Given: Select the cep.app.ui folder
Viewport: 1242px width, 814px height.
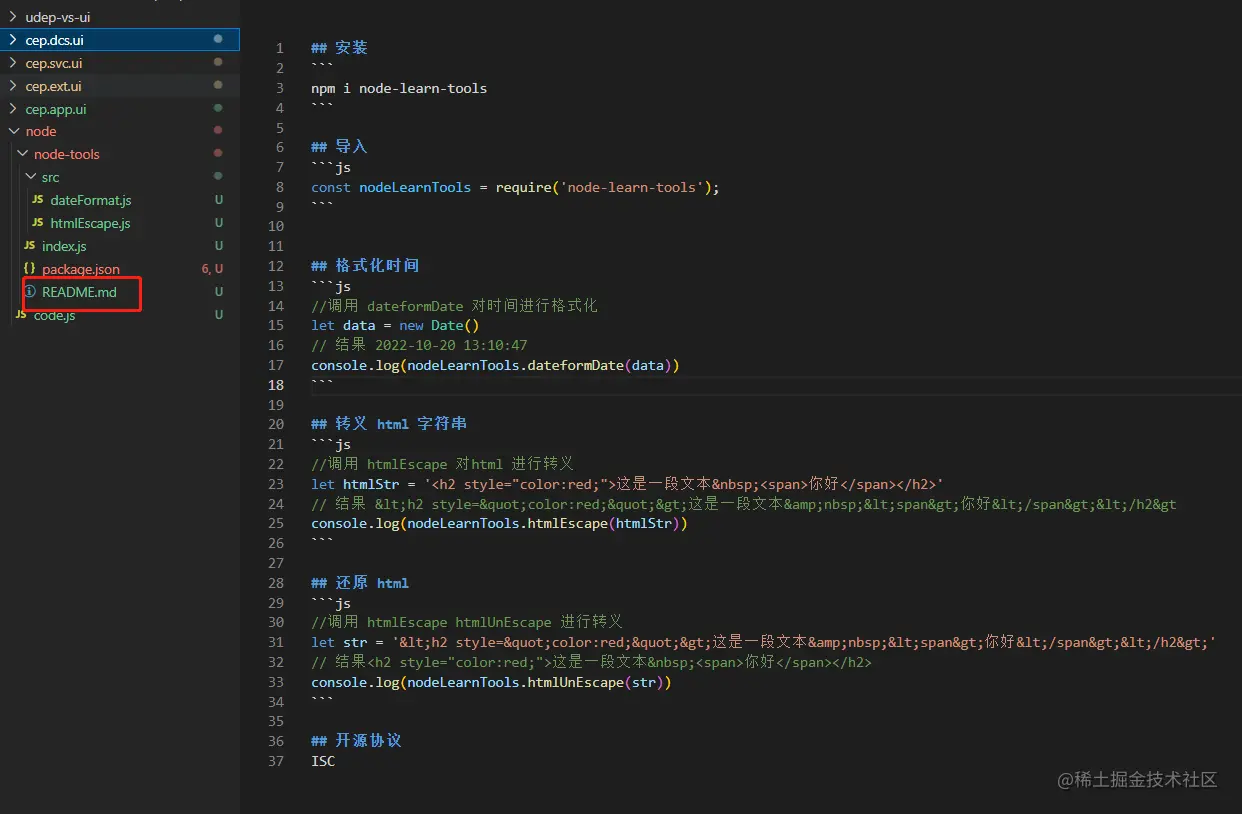Looking at the screenshot, I should click(56, 109).
